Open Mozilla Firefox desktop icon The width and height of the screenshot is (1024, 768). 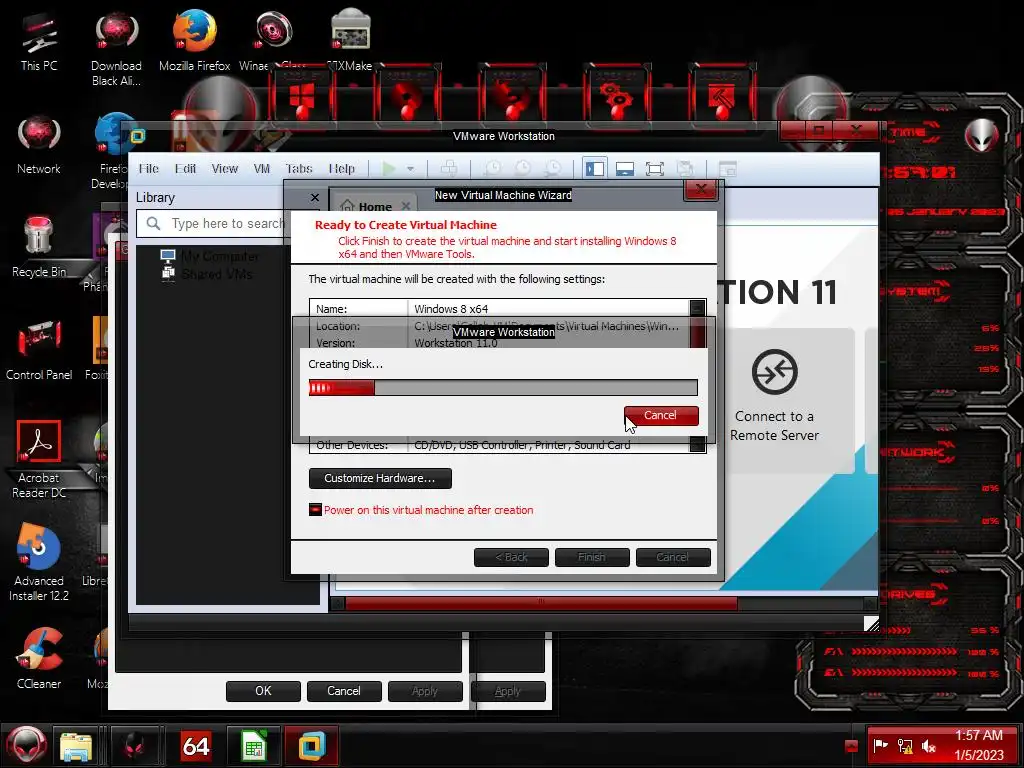[195, 40]
